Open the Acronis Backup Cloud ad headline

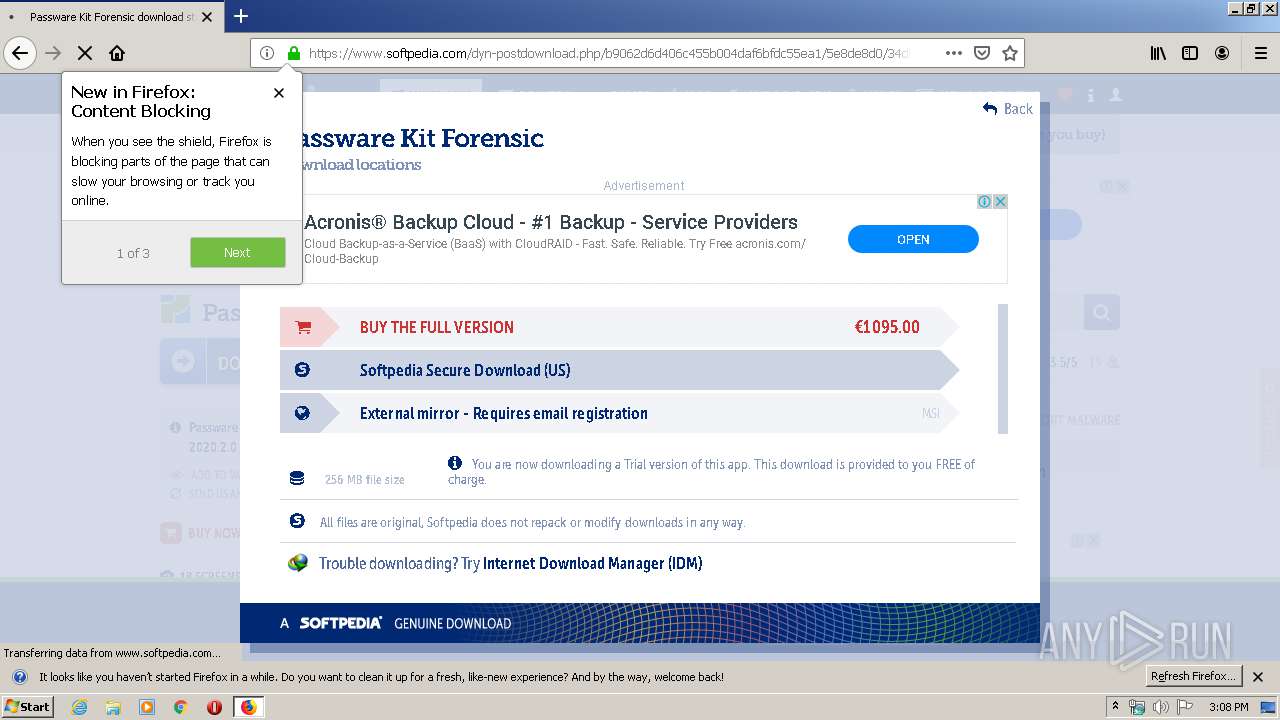coord(551,222)
